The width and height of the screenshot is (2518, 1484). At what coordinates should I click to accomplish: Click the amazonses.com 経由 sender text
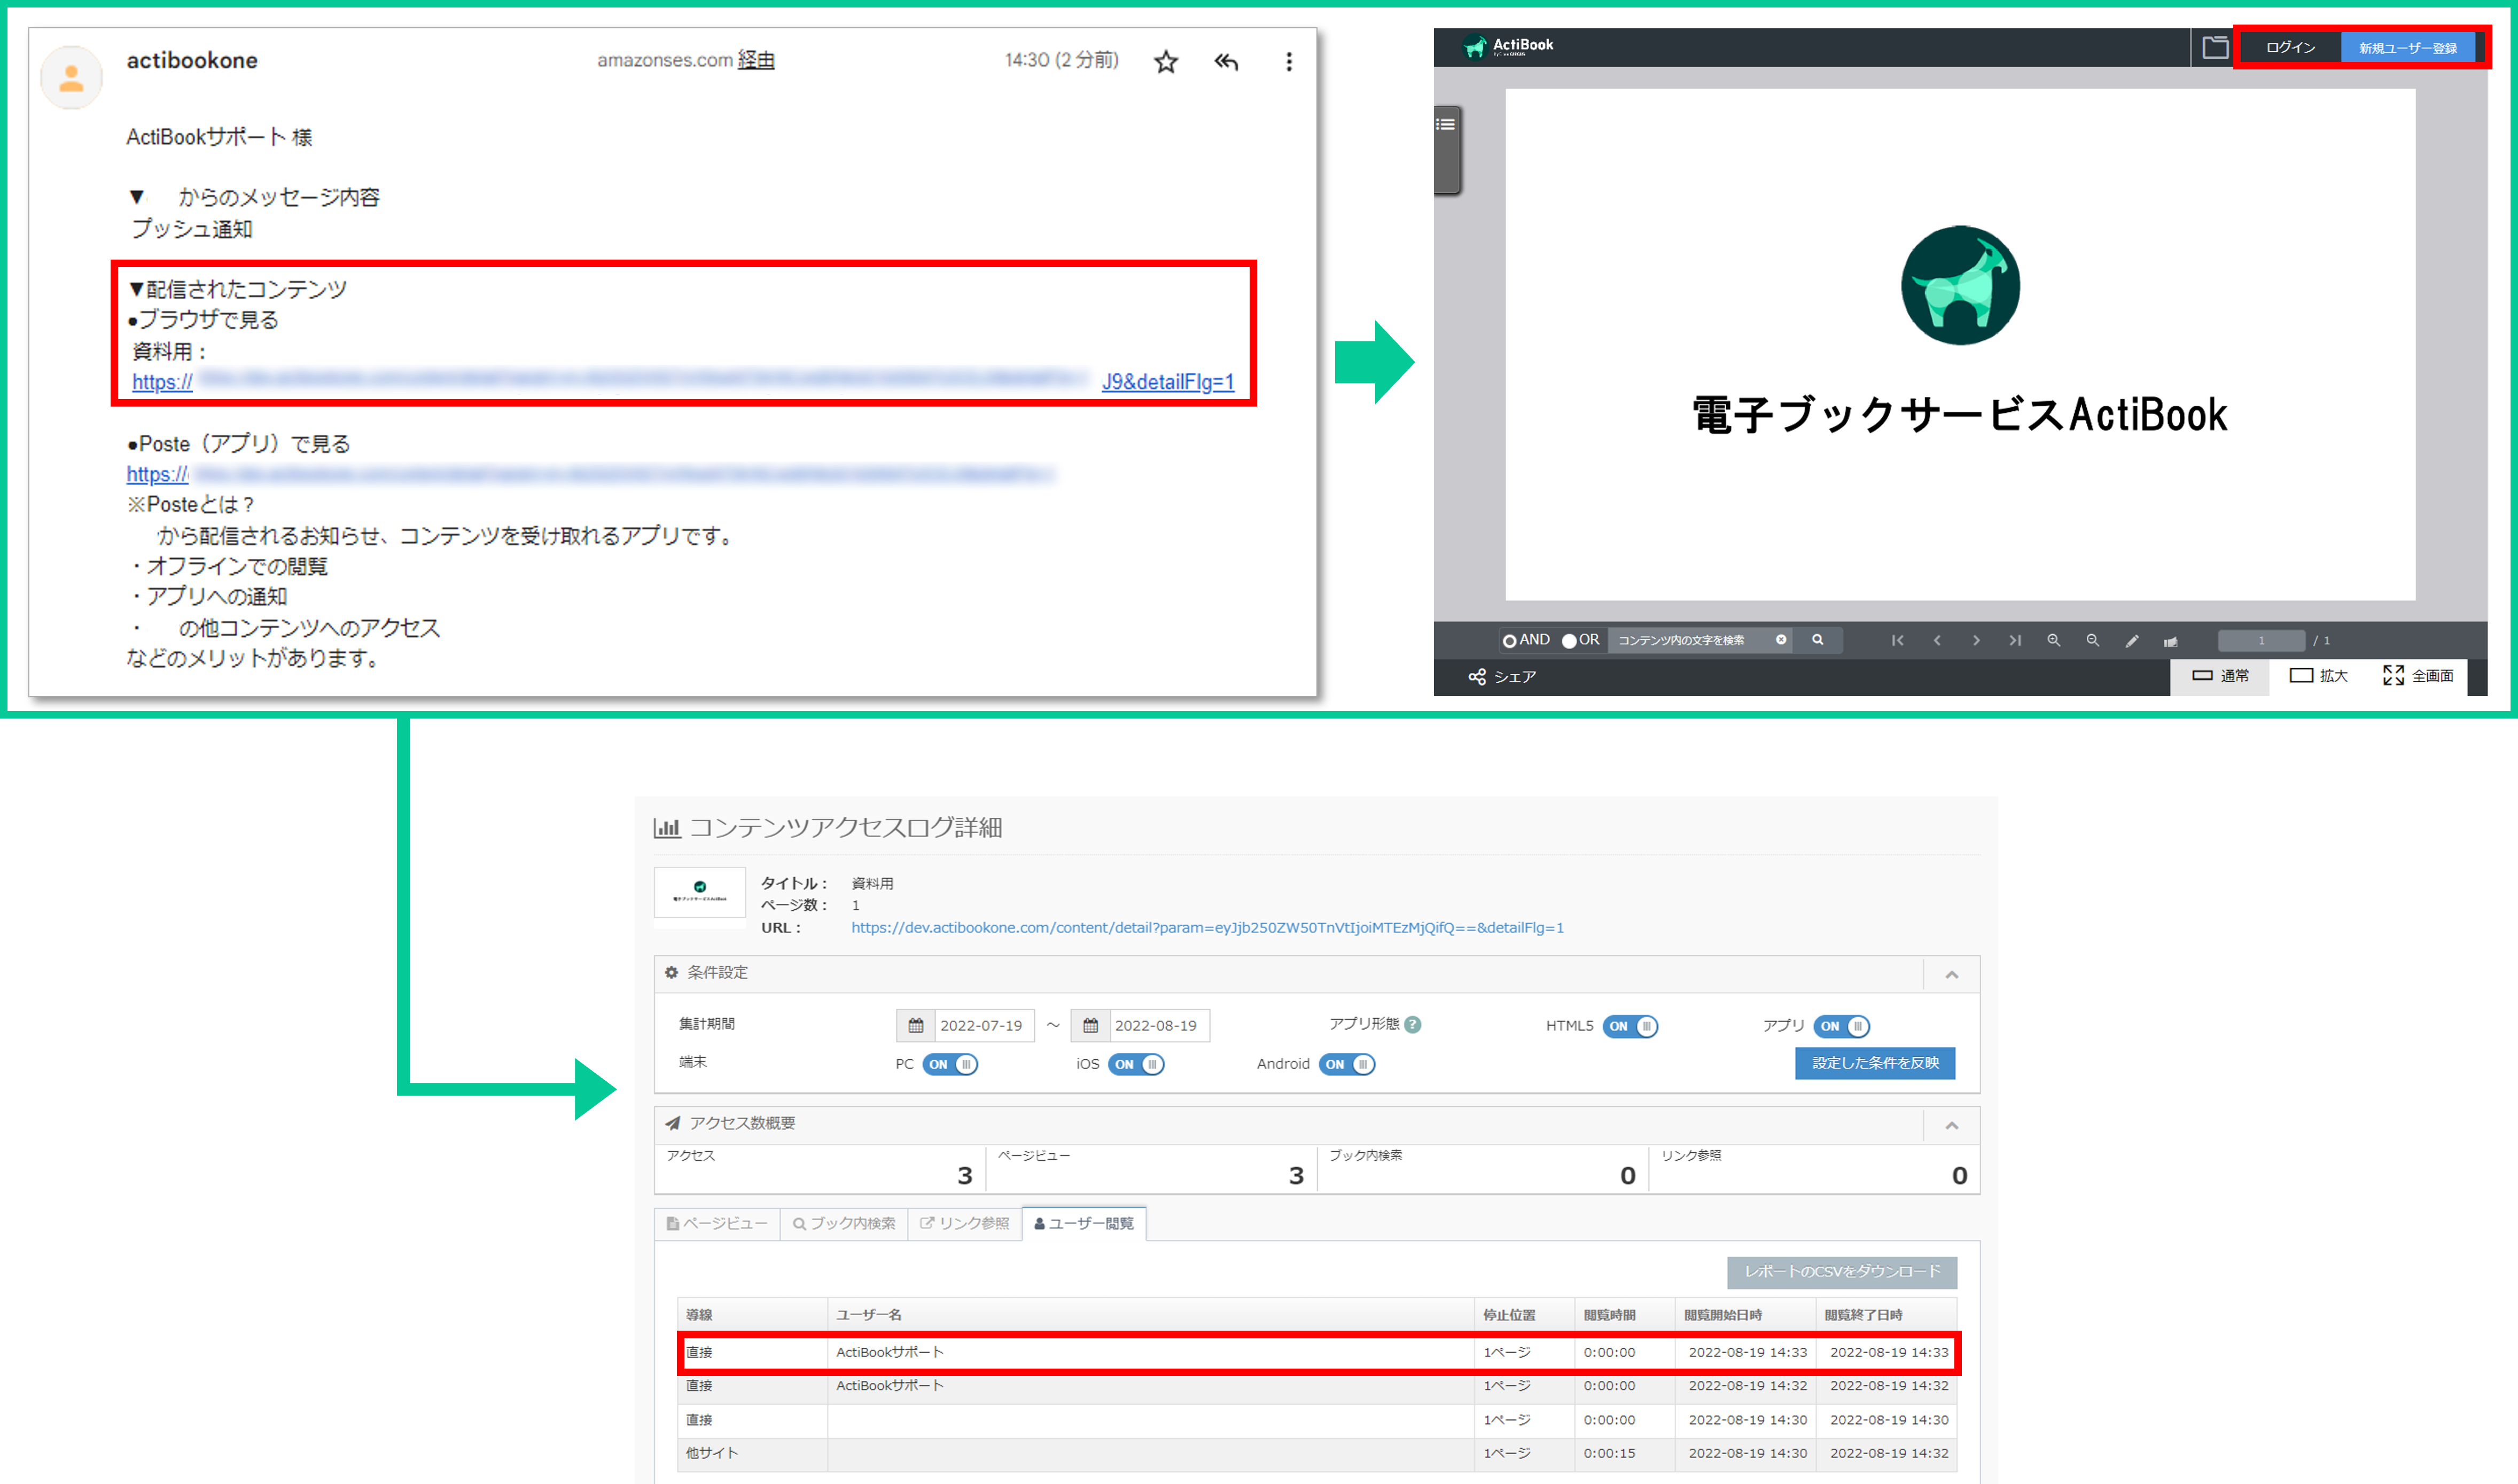coord(685,60)
